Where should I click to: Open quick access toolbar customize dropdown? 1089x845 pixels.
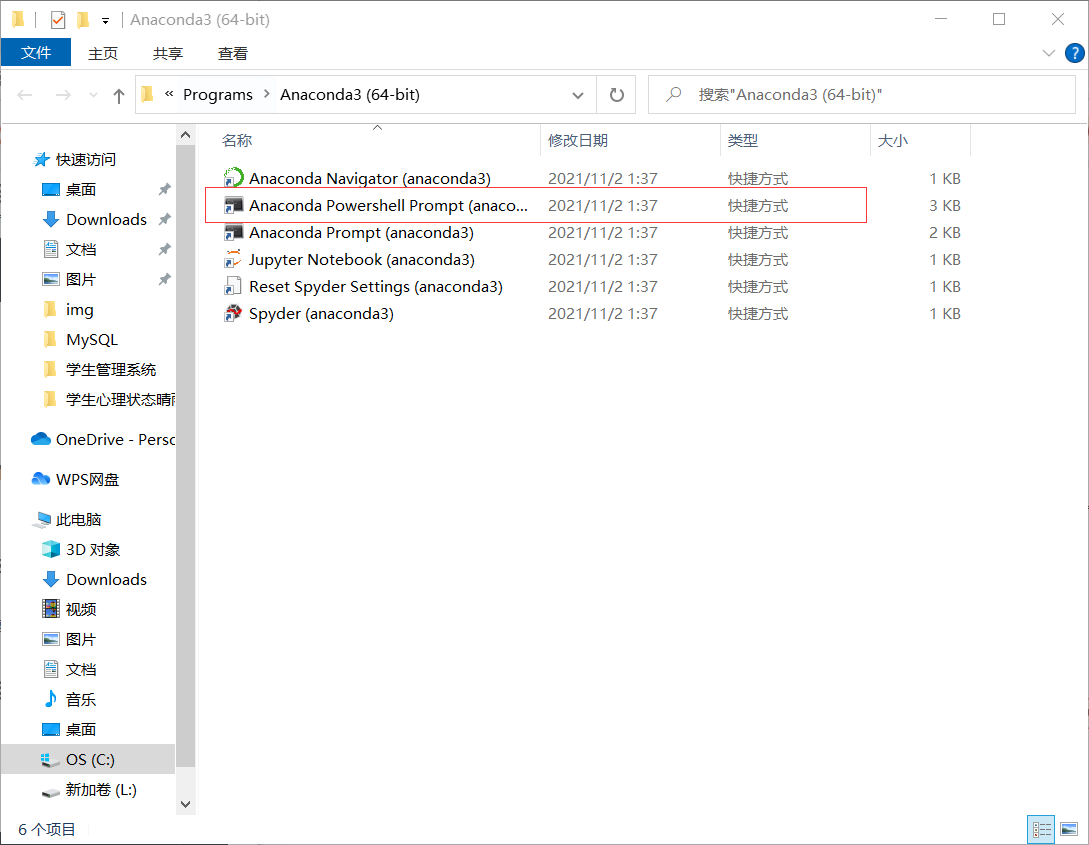tap(106, 21)
